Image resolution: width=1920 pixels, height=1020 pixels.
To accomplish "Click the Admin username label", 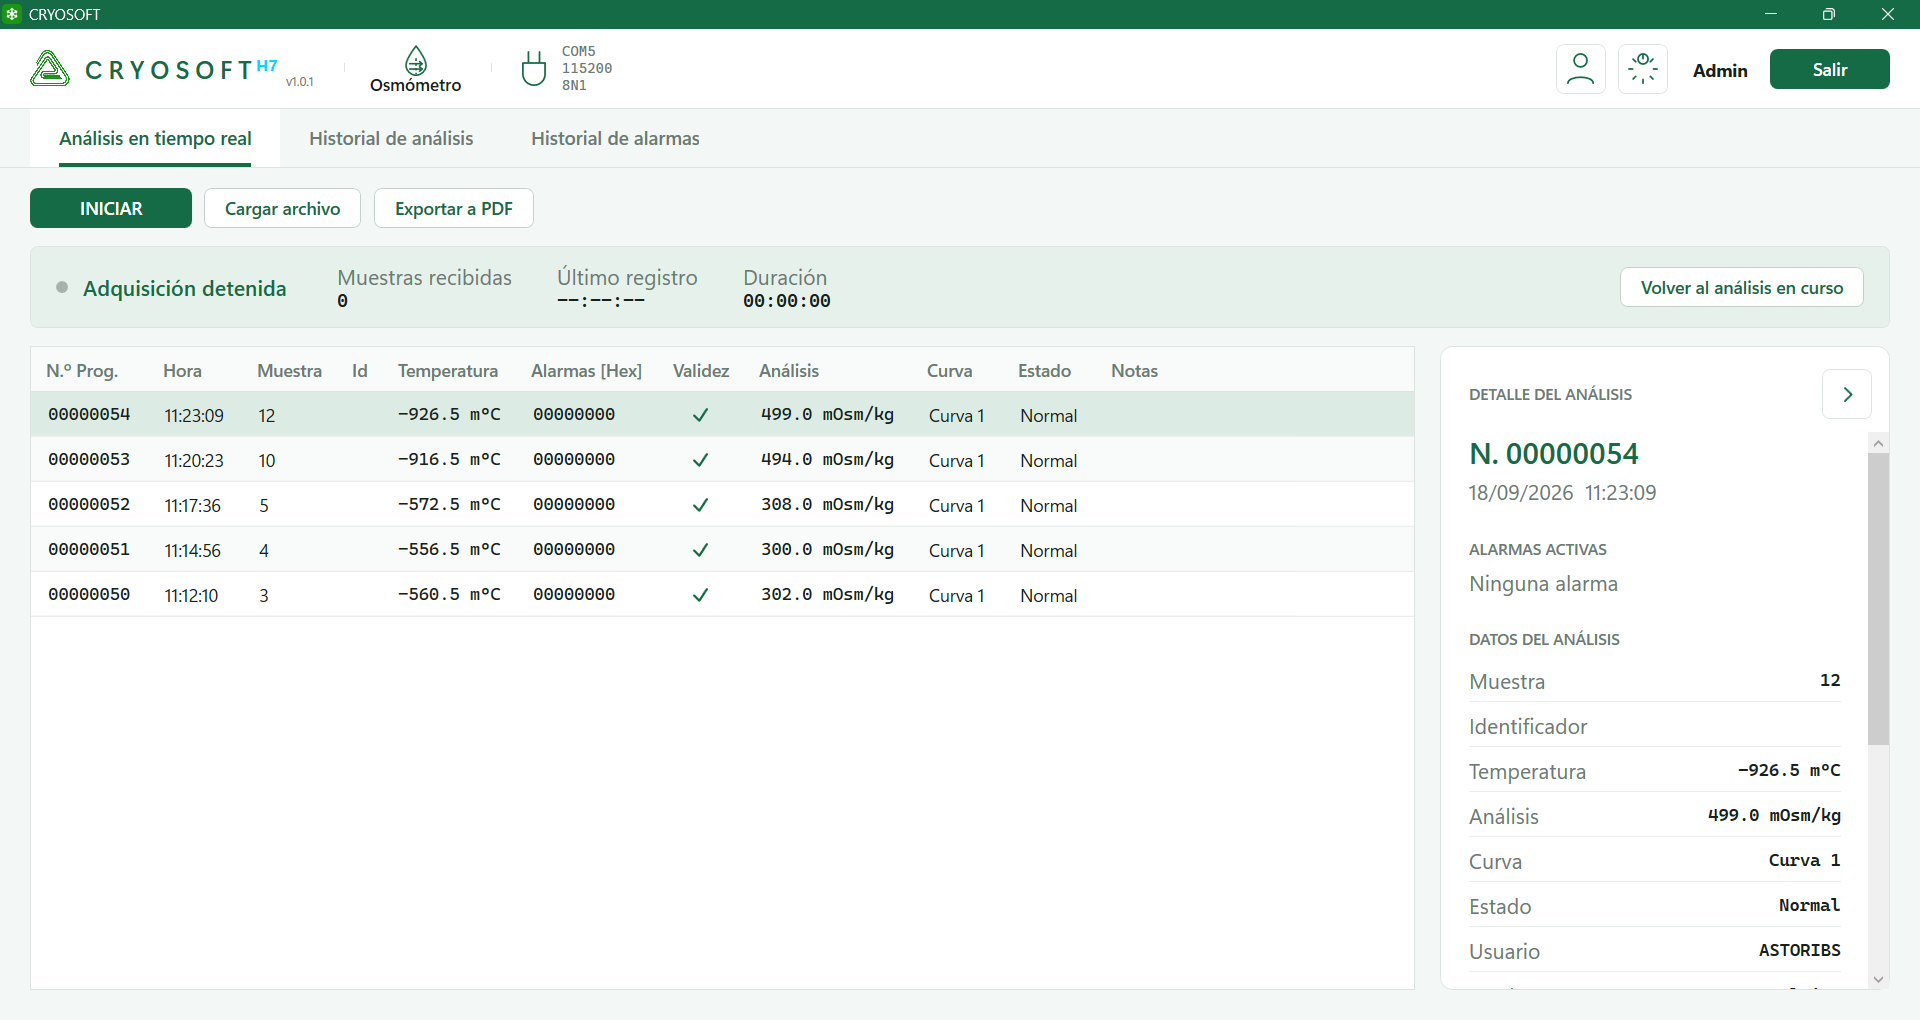I will [x=1720, y=70].
